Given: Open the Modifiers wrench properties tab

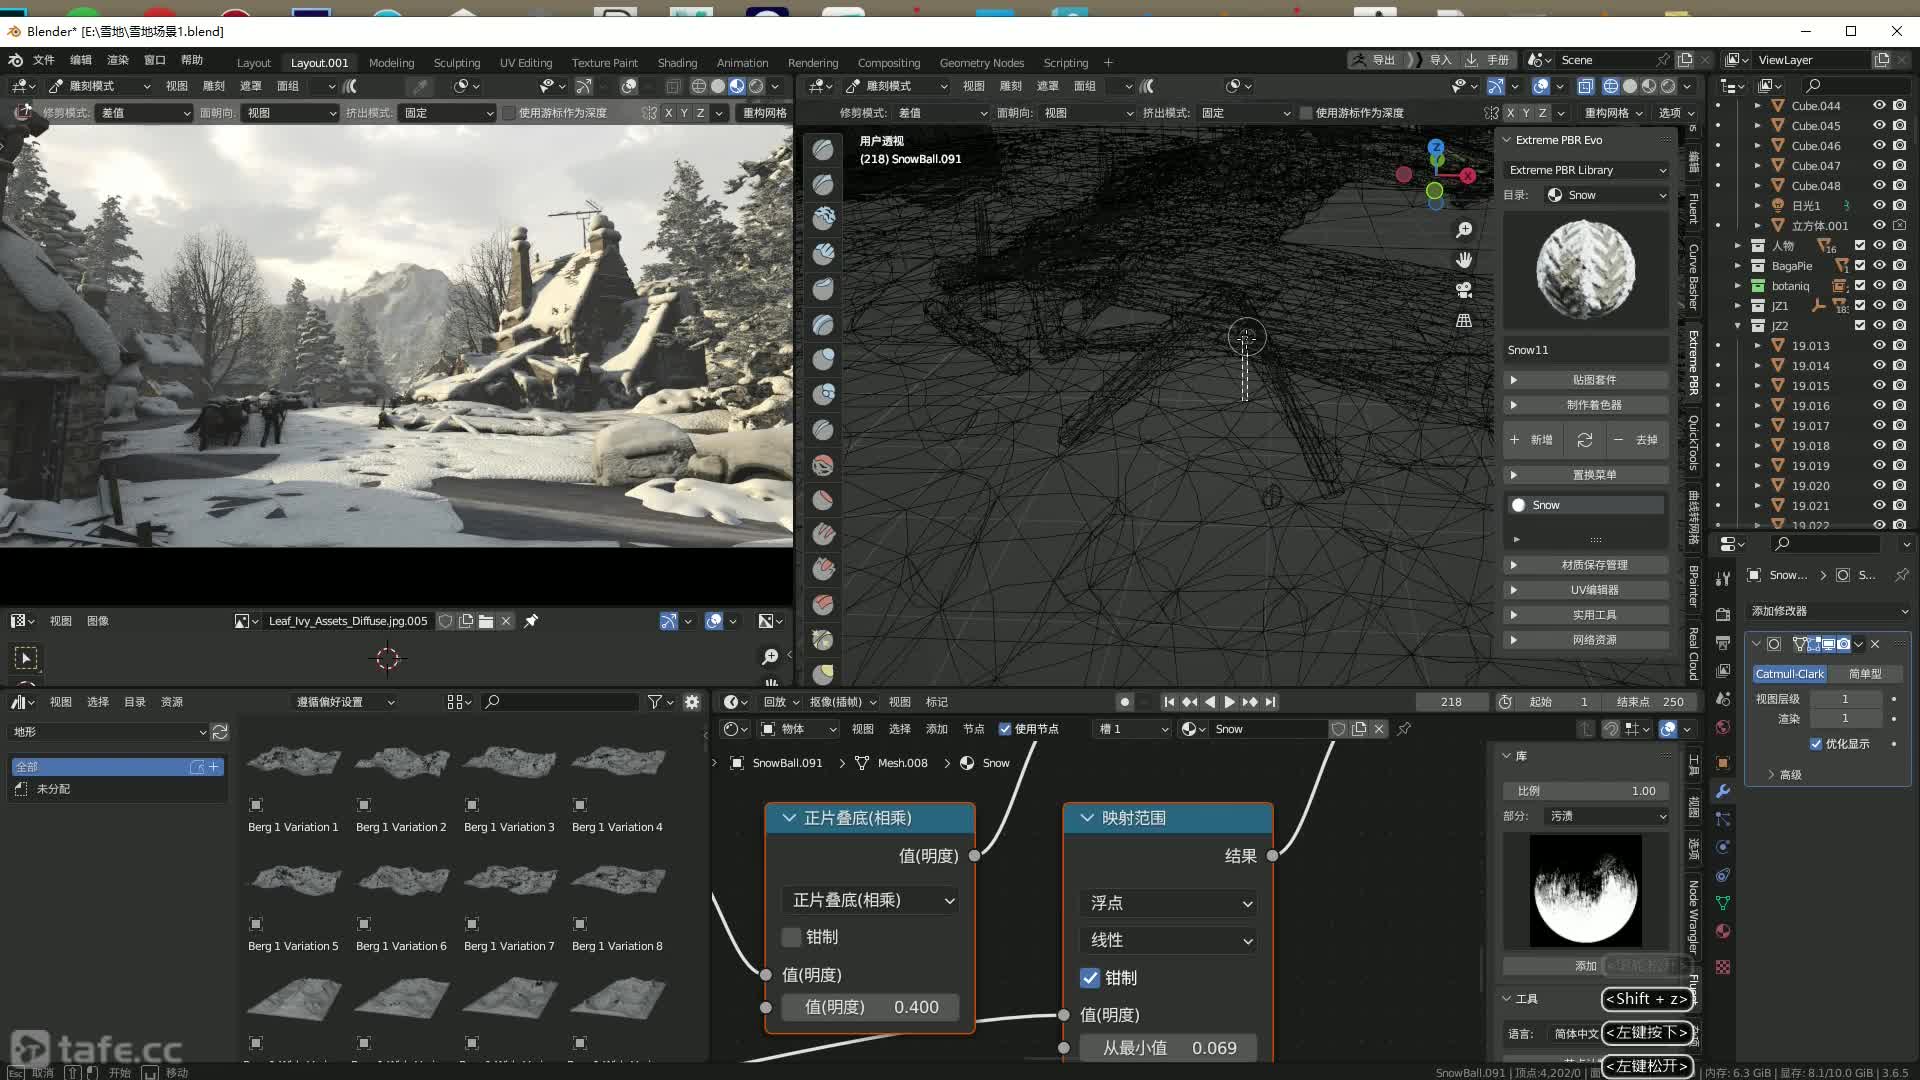Looking at the screenshot, I should point(1723,791).
